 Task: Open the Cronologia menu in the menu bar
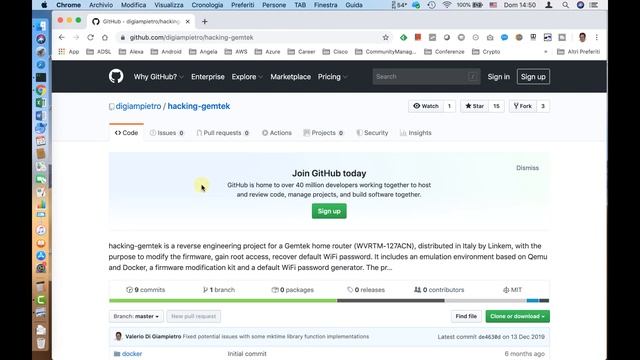pyautogui.click(x=207, y=5)
